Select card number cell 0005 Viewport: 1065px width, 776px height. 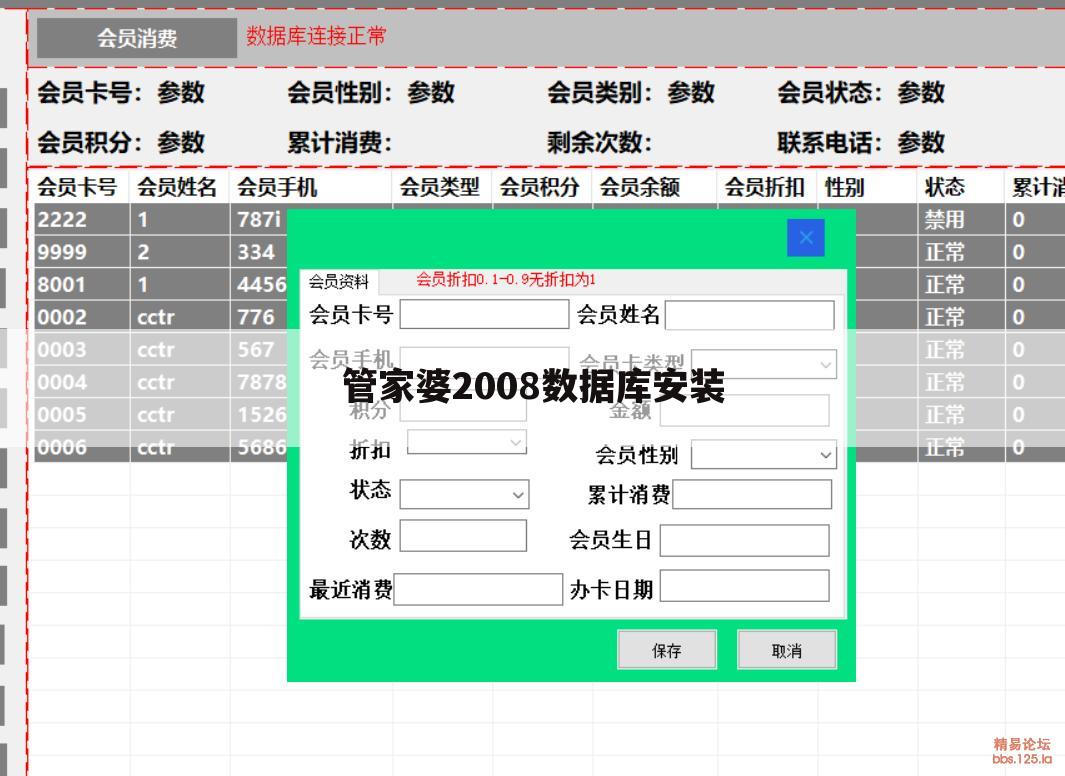coord(82,415)
